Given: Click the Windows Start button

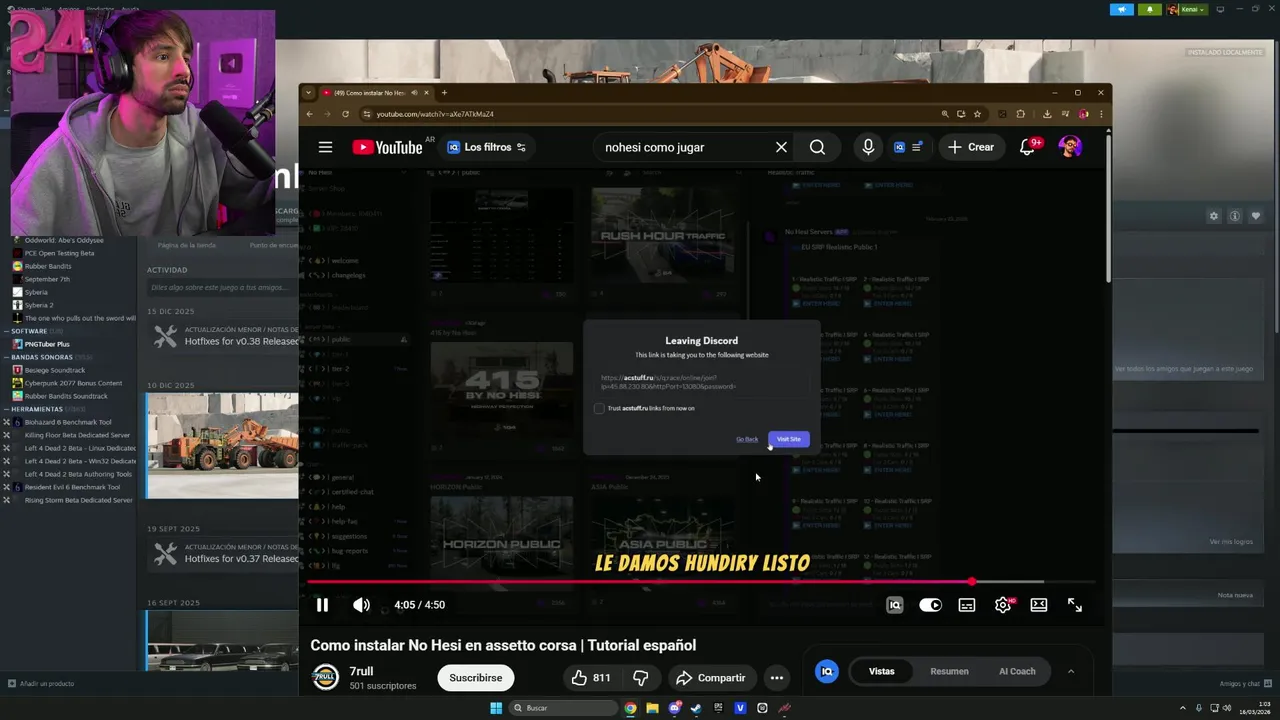Looking at the screenshot, I should coord(496,708).
